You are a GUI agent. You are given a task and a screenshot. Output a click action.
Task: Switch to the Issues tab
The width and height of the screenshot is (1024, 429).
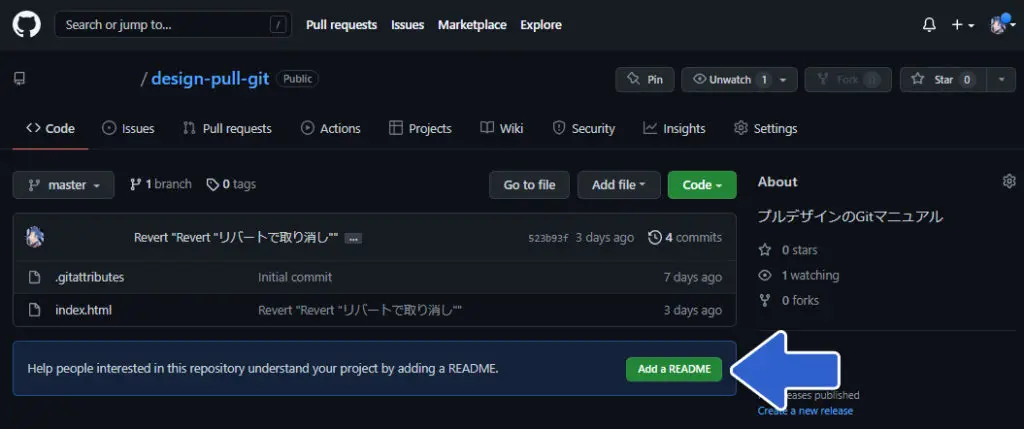tap(128, 128)
